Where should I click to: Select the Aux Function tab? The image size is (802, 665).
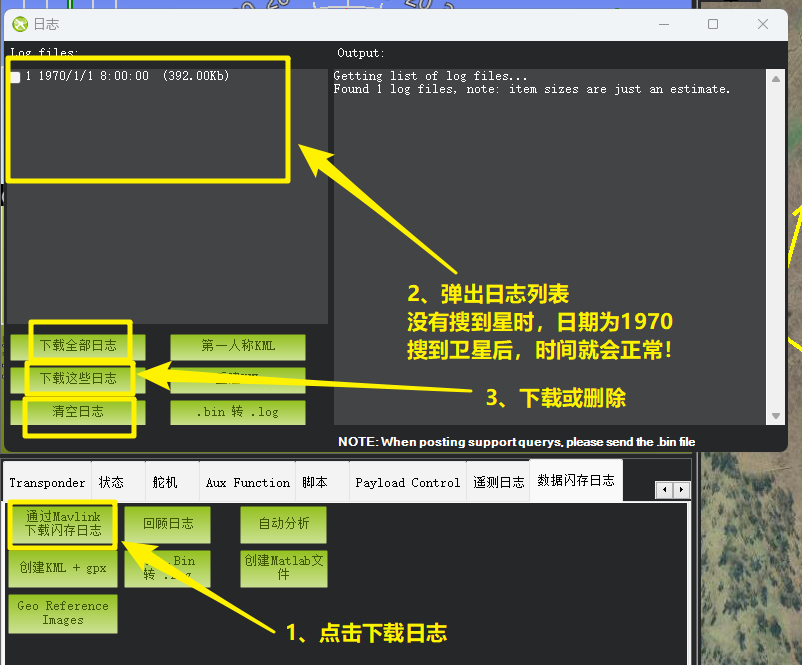point(248,482)
